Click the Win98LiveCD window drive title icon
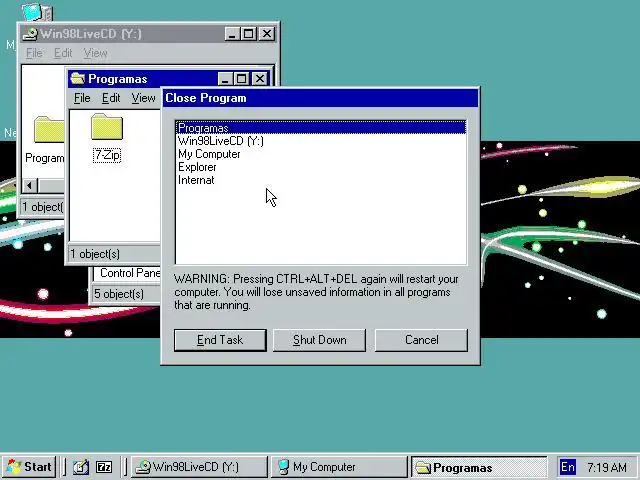The image size is (640, 480). point(30,34)
